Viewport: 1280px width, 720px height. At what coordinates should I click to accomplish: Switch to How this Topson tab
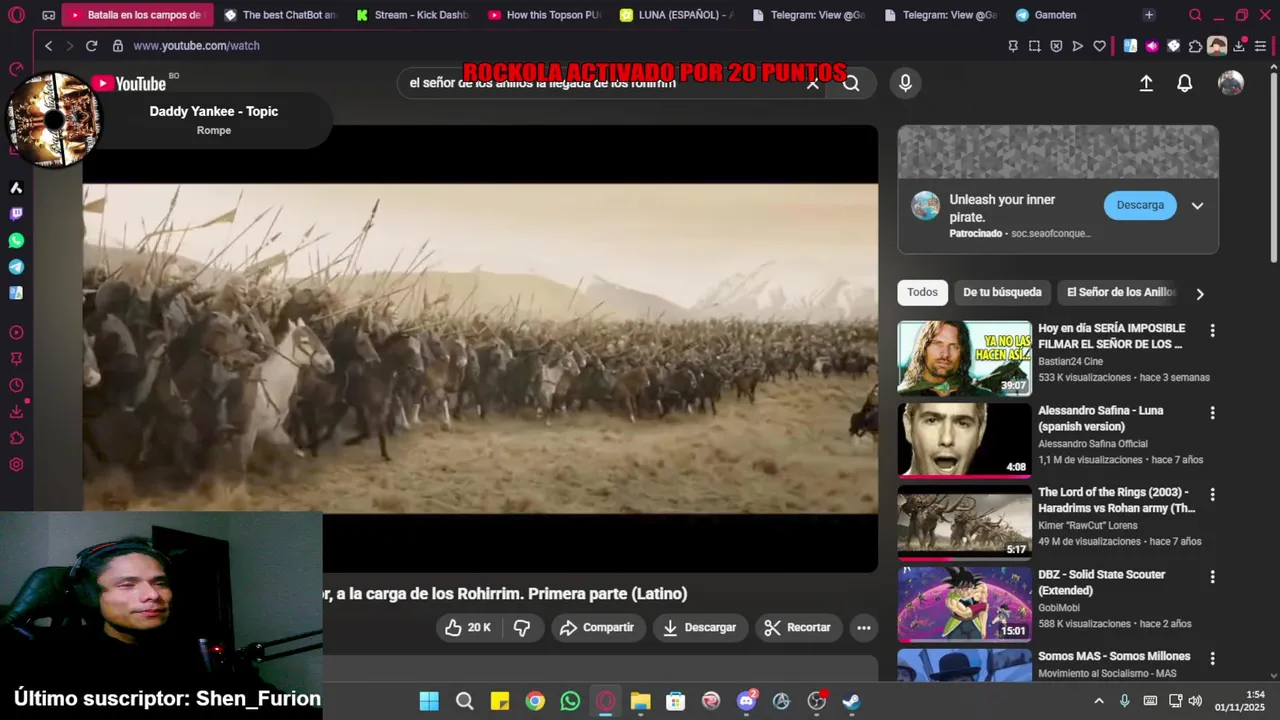[545, 15]
